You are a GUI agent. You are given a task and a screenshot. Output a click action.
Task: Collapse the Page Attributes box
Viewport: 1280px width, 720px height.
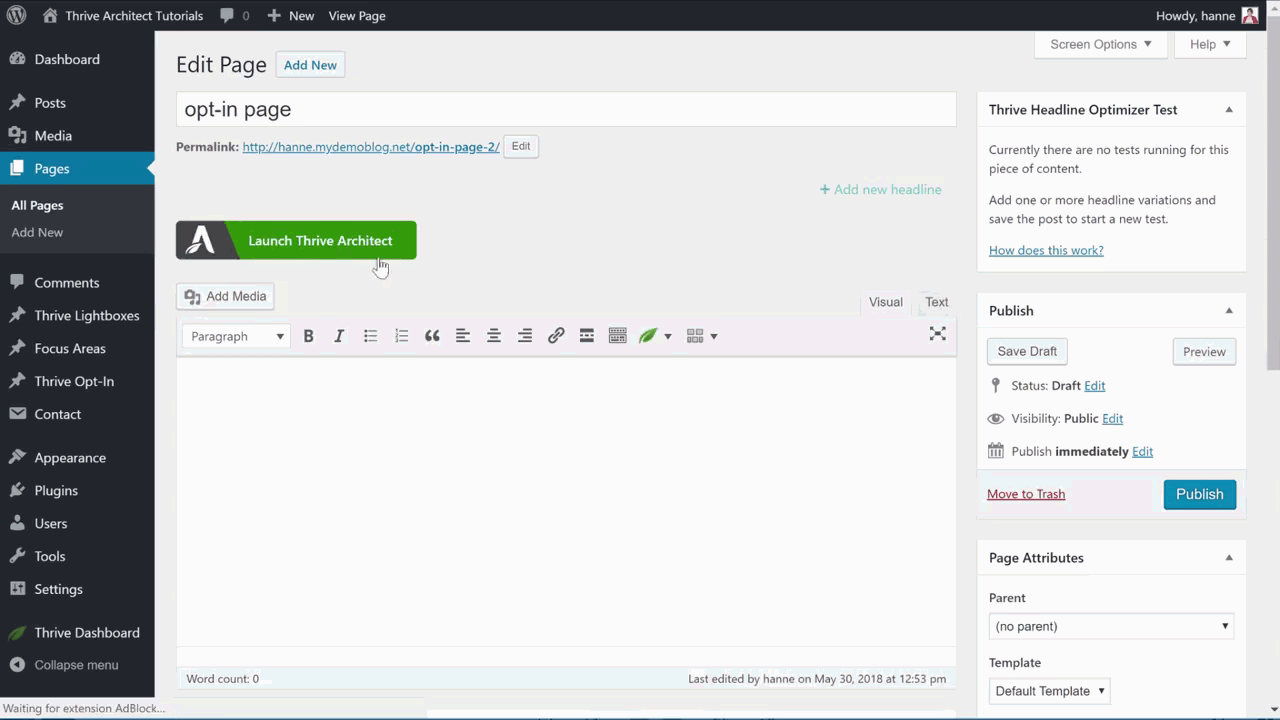click(1229, 558)
